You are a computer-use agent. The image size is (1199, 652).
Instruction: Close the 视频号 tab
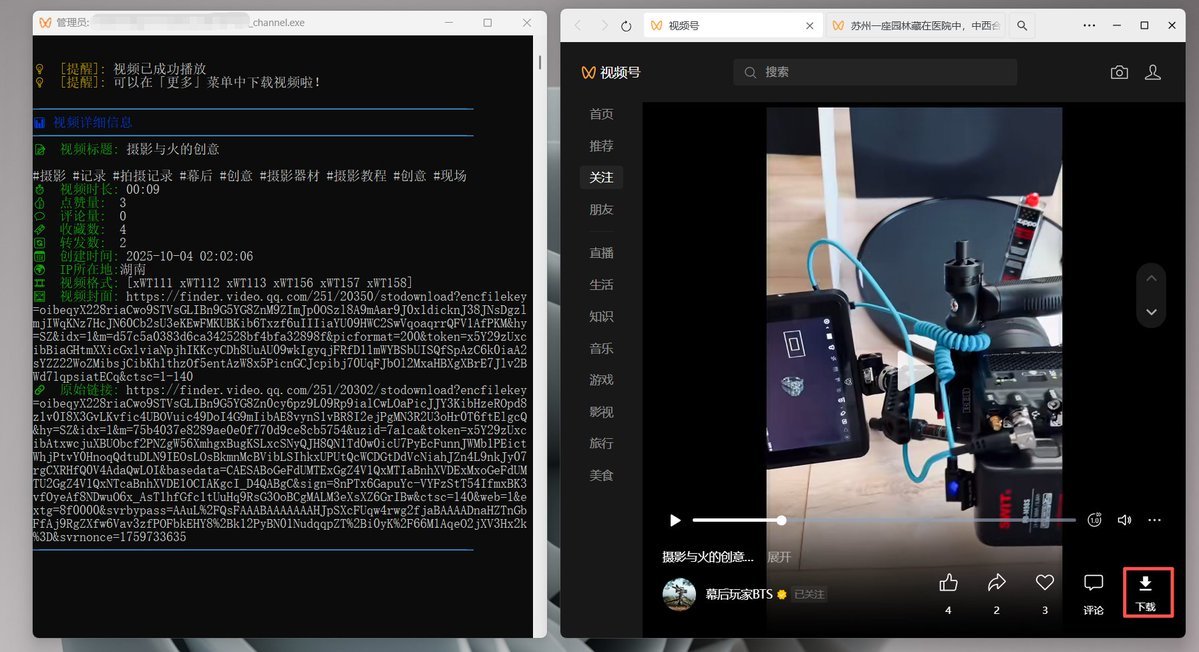pyautogui.click(x=809, y=26)
